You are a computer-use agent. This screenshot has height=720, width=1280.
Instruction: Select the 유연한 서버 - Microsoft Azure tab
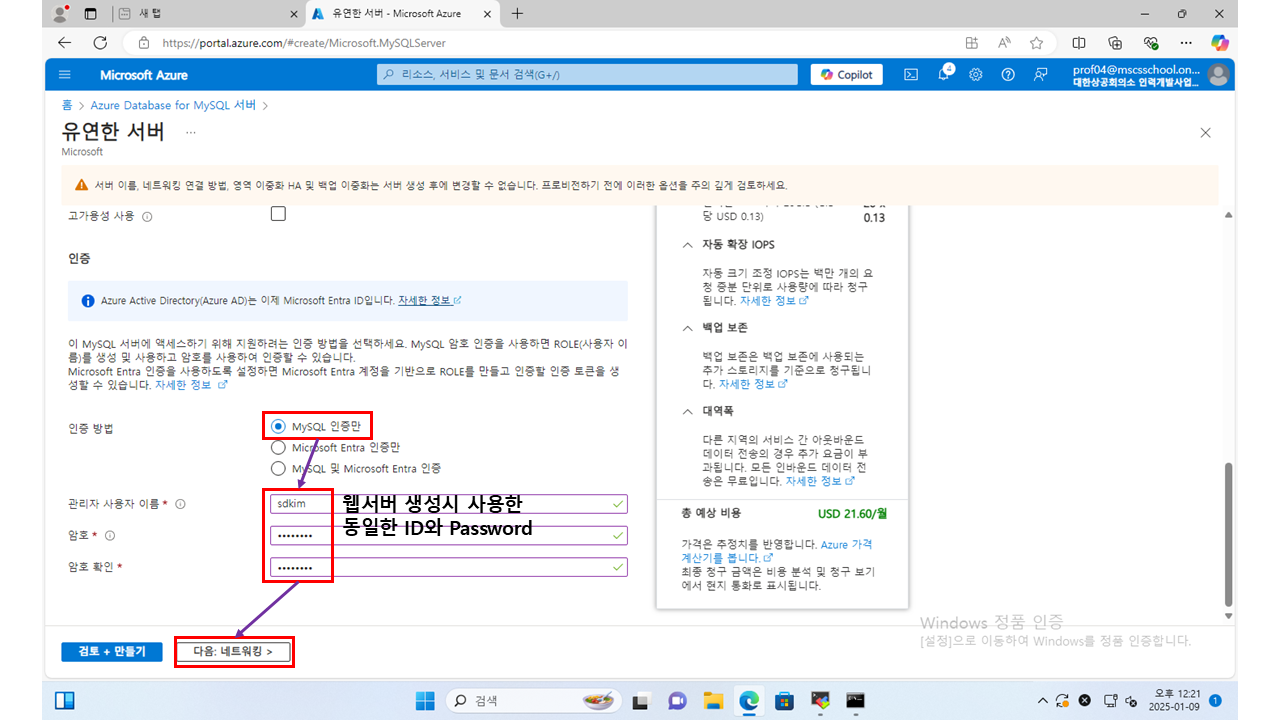click(402, 14)
